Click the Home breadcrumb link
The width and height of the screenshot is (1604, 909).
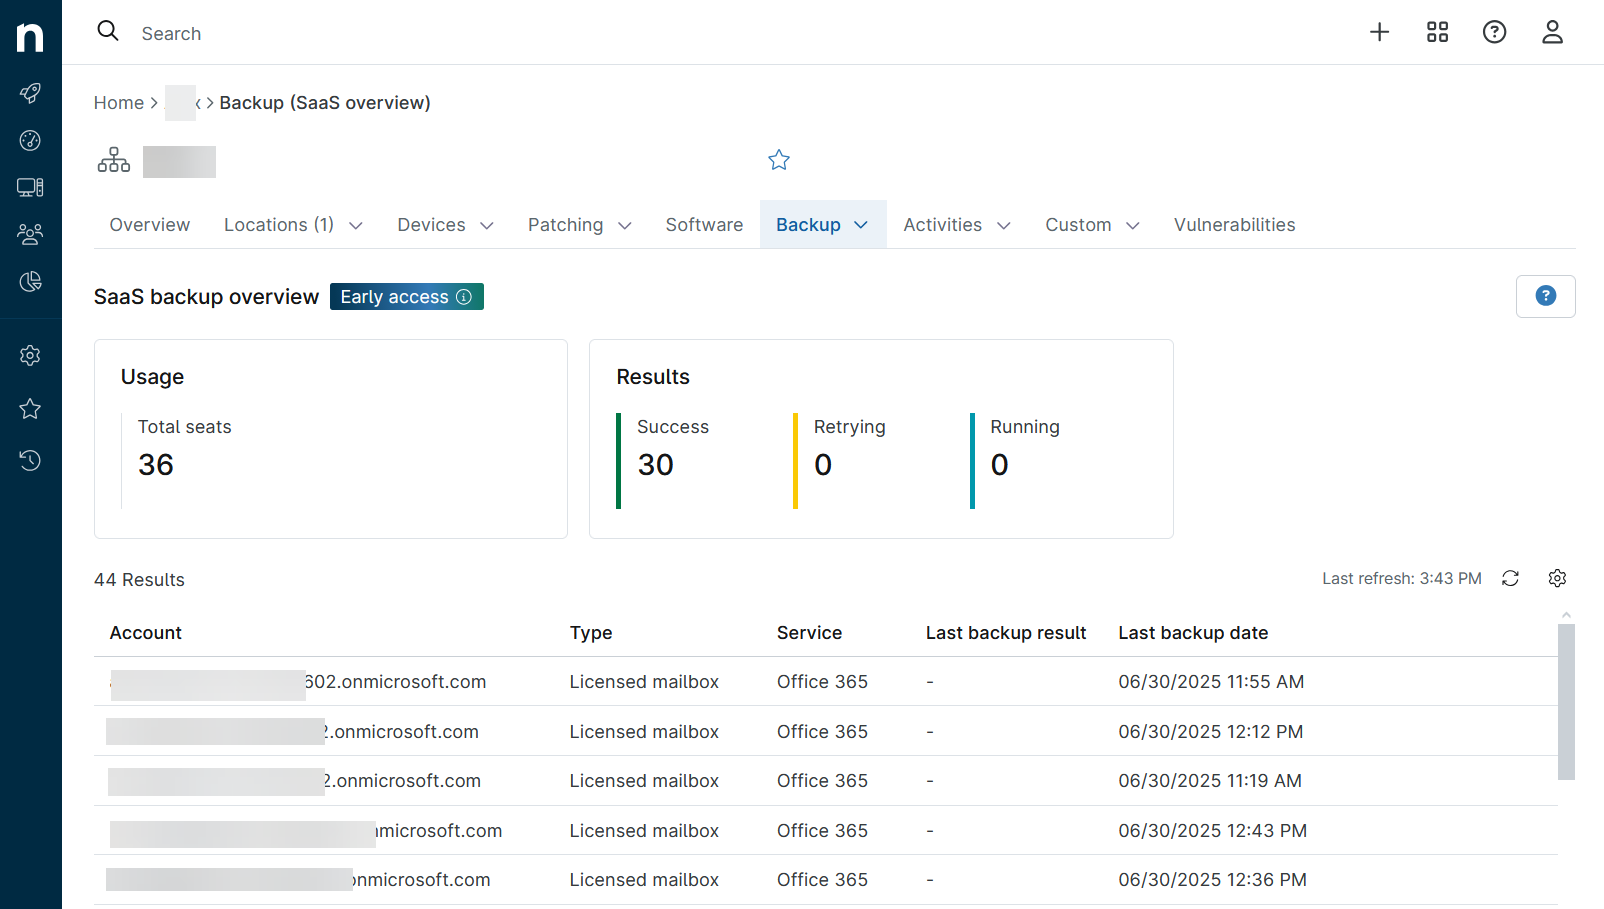pyautogui.click(x=119, y=103)
